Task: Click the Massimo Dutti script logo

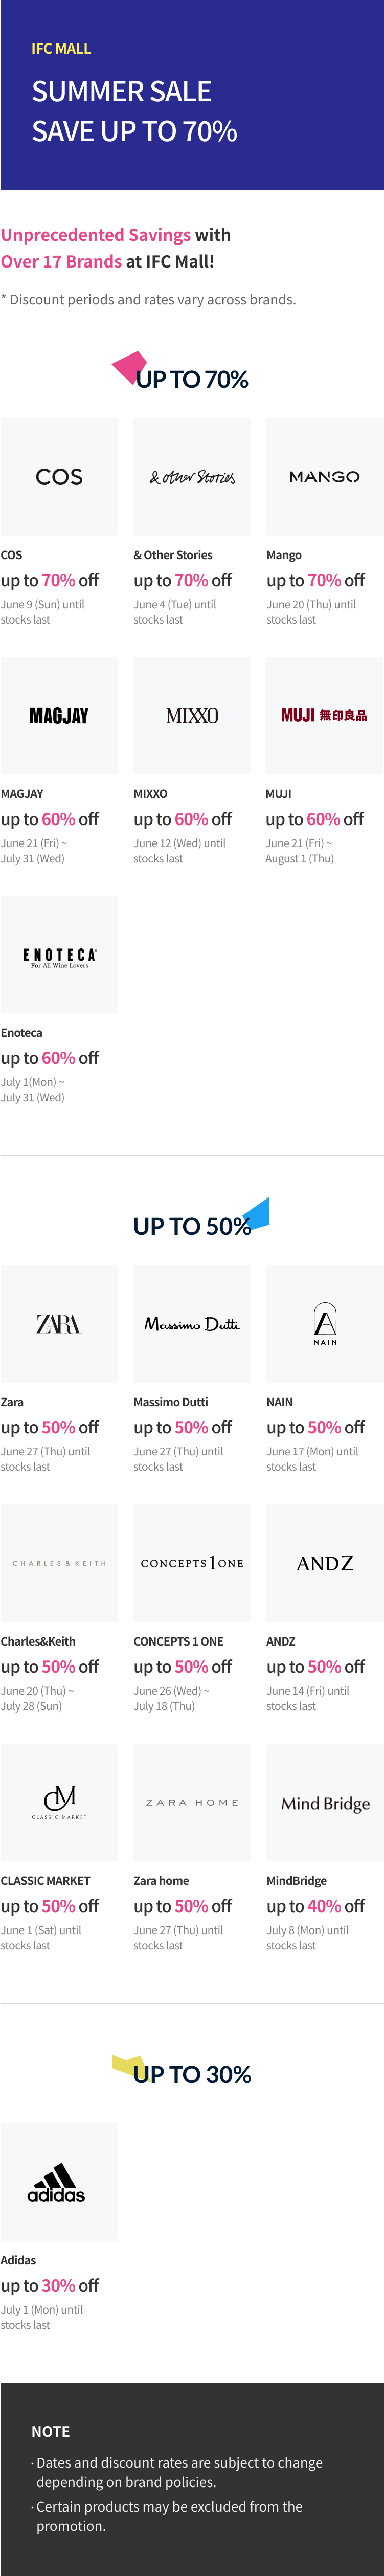Action: [192, 1324]
